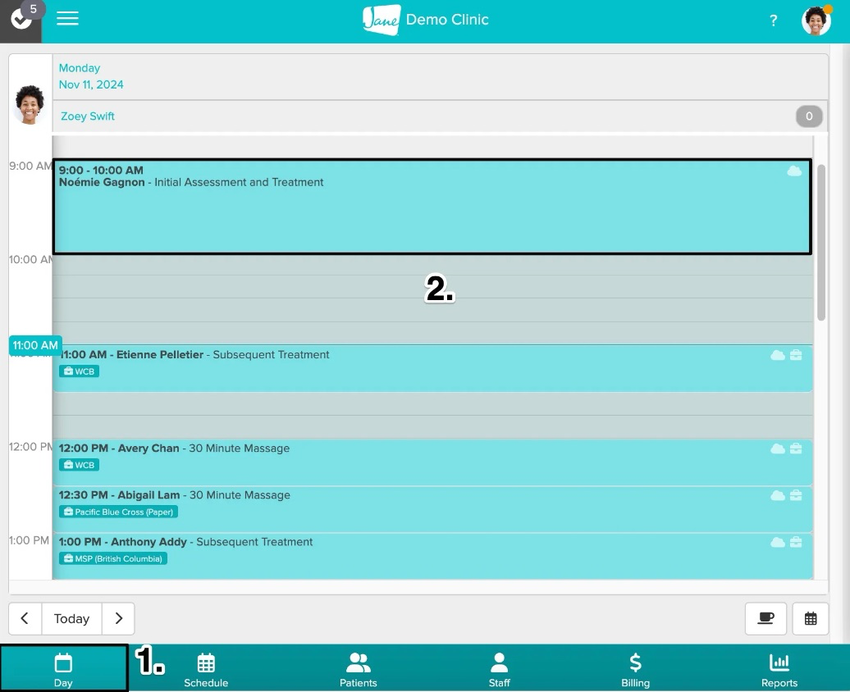Open Avery Chan 12:00 PM appointment
The height and width of the screenshot is (692, 850).
(432, 462)
